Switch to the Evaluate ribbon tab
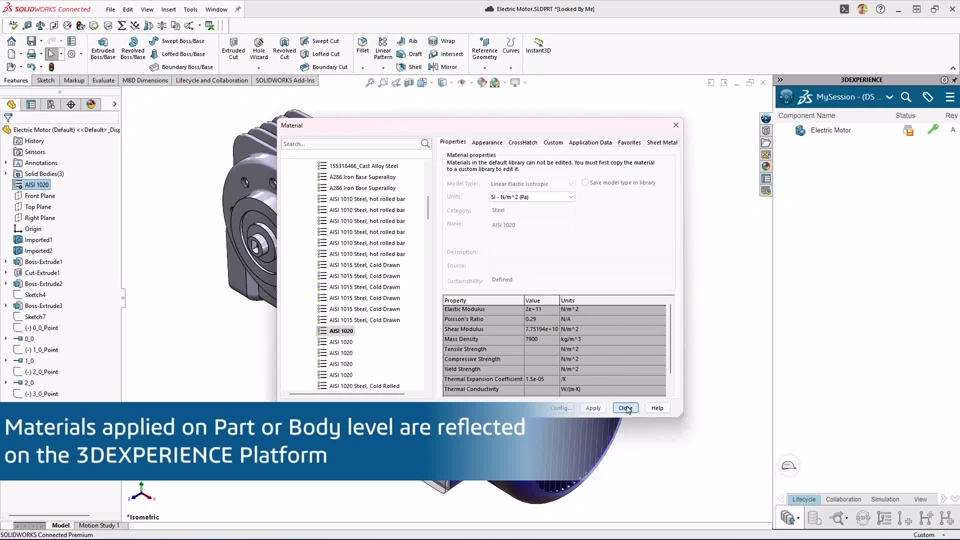Screen dimensions: 960x540 (x=103, y=80)
